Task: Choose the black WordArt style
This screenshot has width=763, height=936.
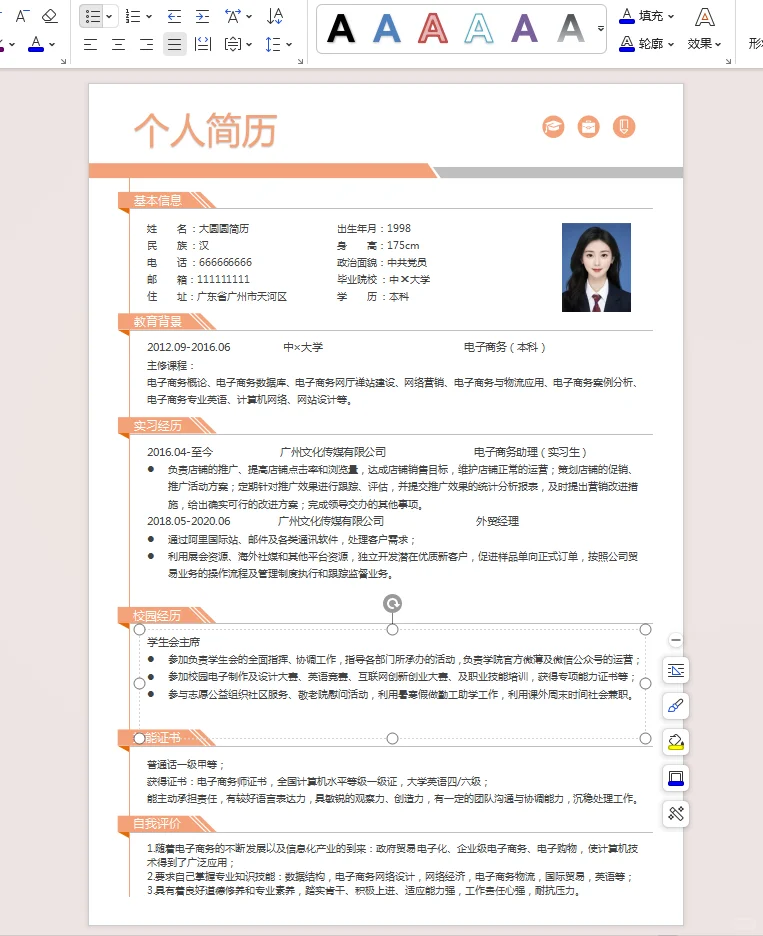Action: click(341, 28)
